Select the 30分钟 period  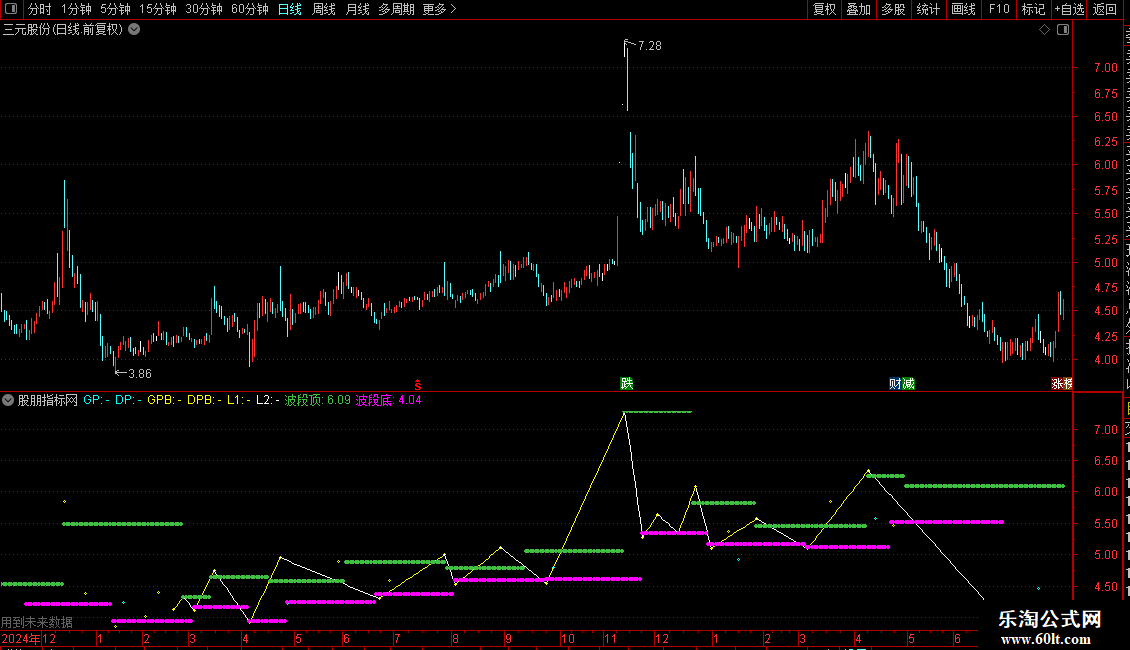click(204, 9)
